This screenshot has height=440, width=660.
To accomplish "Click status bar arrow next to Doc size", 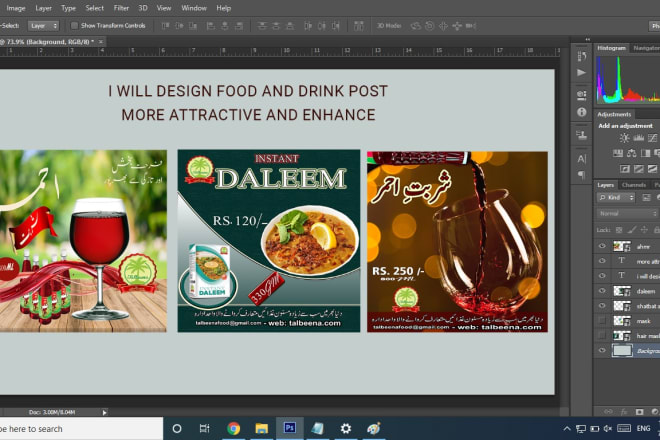I will click(104, 413).
